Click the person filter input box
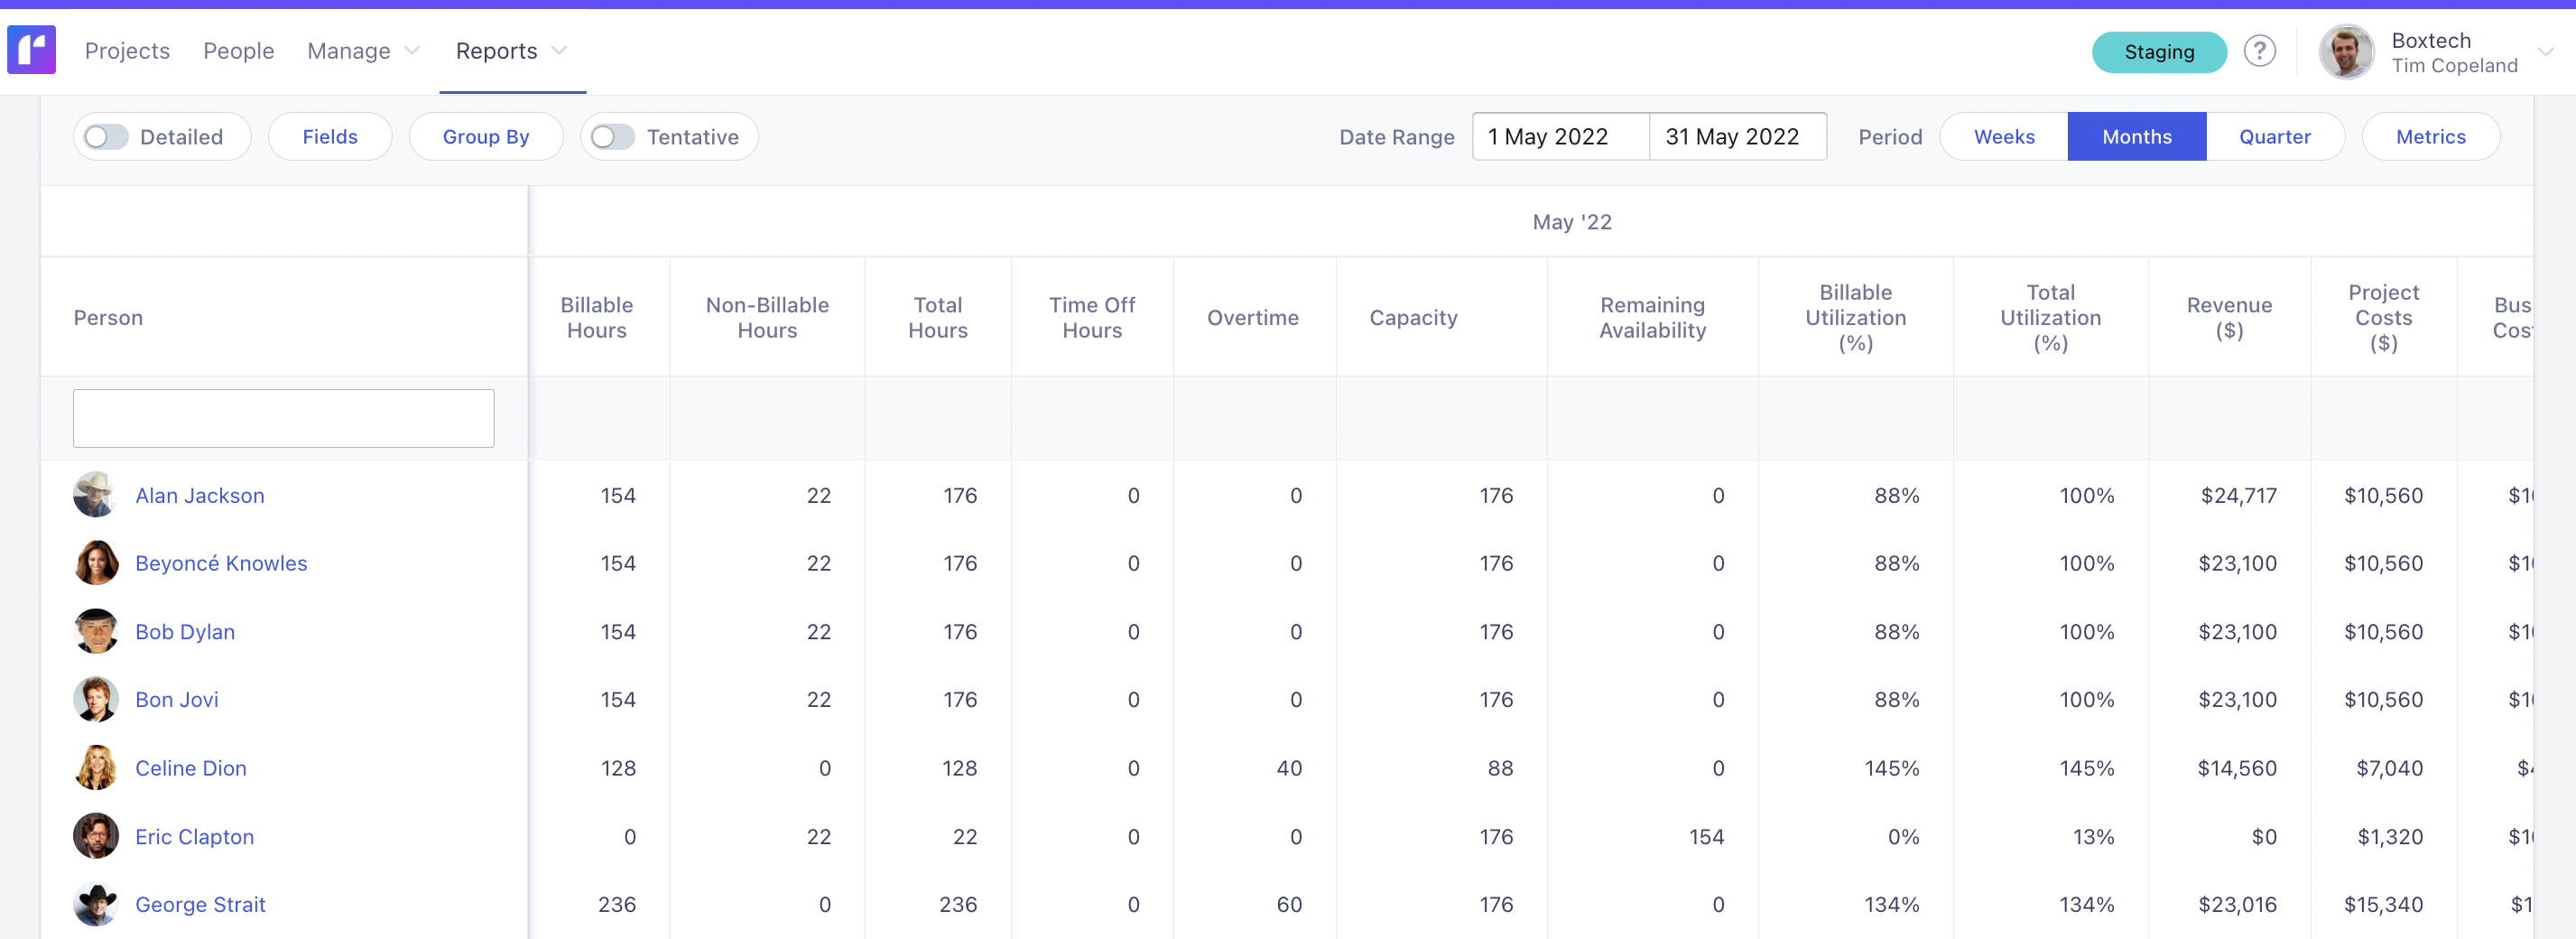2576x939 pixels. coord(283,417)
